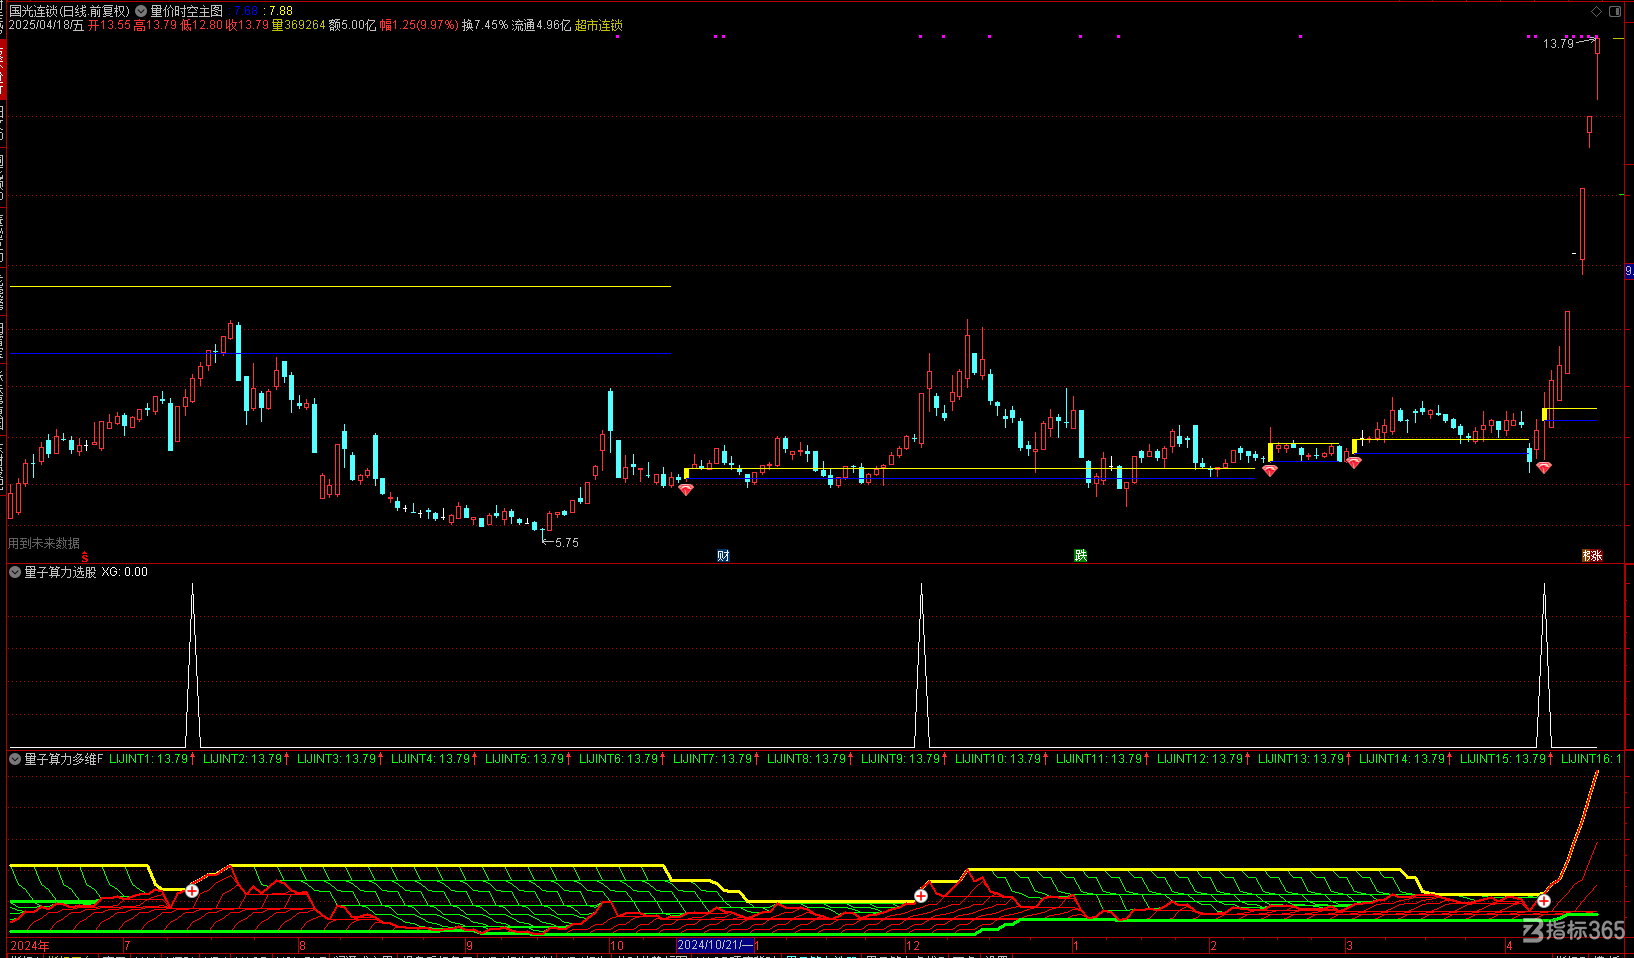This screenshot has height=958, width=1634.
Task: Click the 量子算力多维F indicator name
Action: pos(64,759)
